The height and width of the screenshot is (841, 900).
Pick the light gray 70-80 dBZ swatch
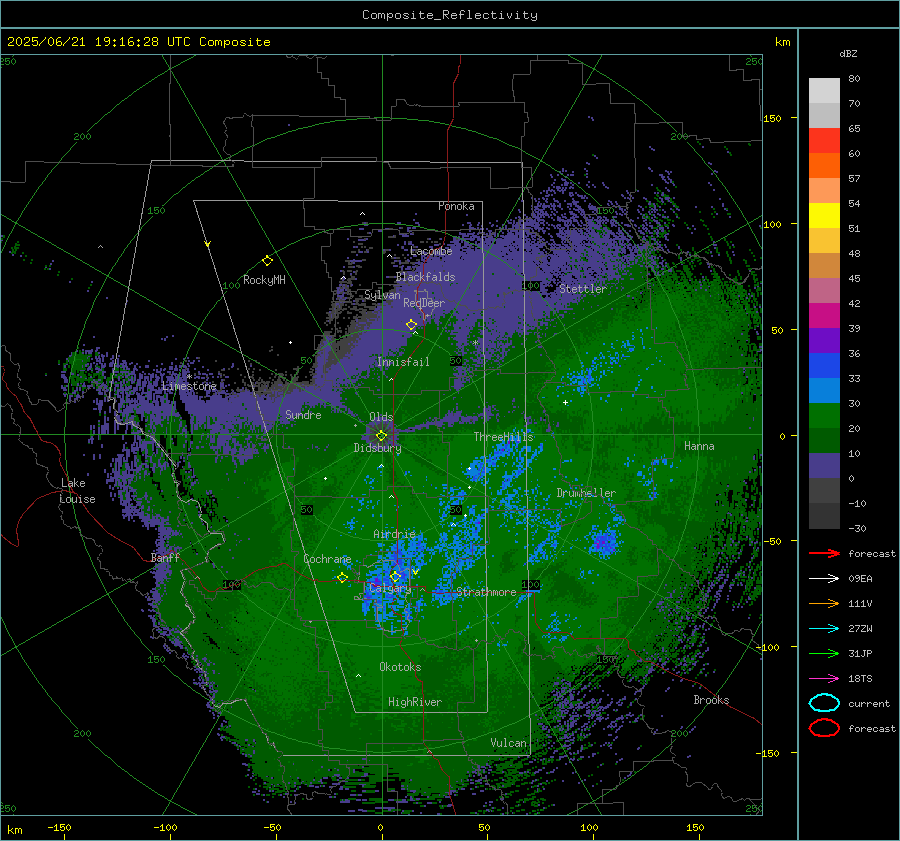coord(824,90)
